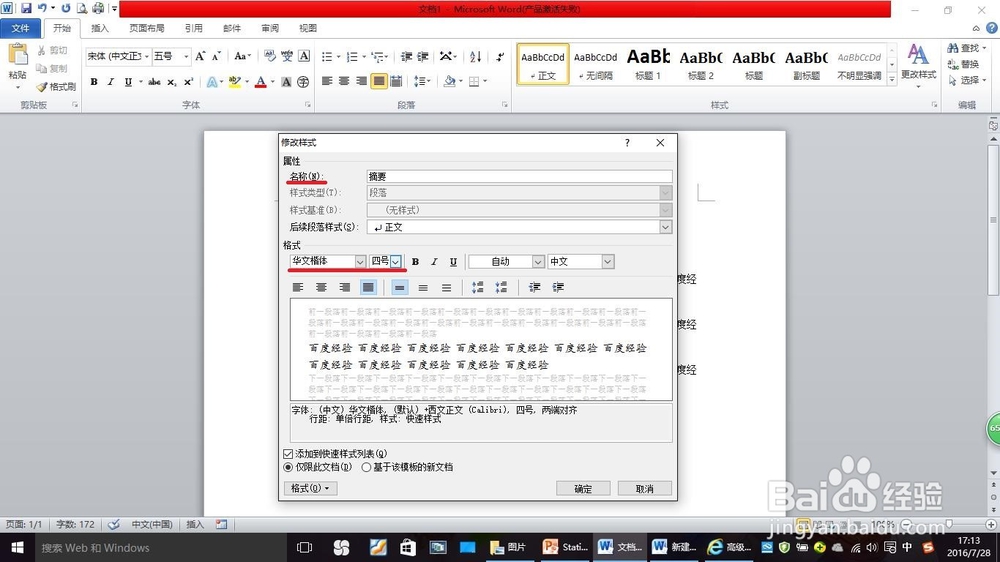This screenshot has height=562, width=1000.
Task: Click justify align in Modify Style dialog
Action: click(368, 288)
